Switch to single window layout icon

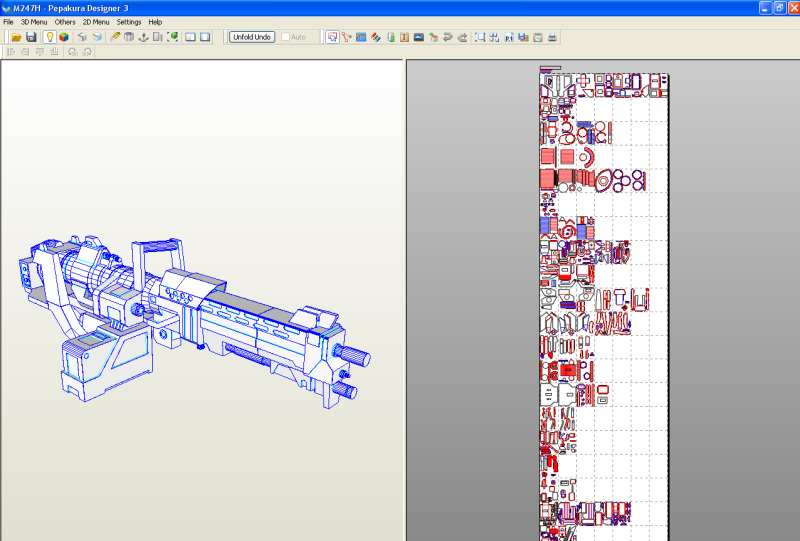click(205, 37)
